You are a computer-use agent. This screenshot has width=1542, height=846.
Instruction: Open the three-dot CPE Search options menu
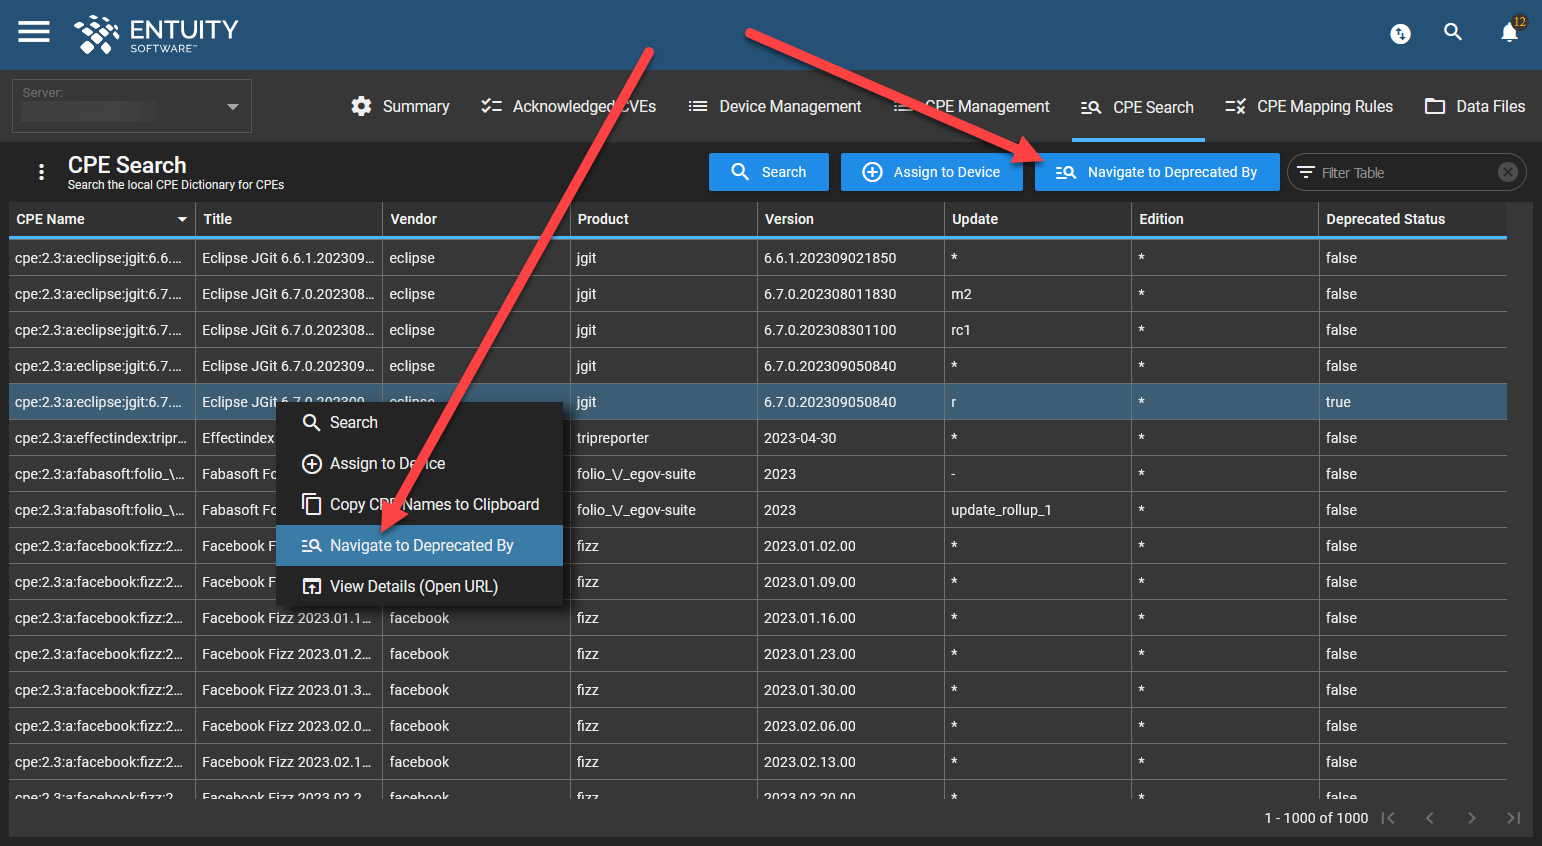click(41, 172)
